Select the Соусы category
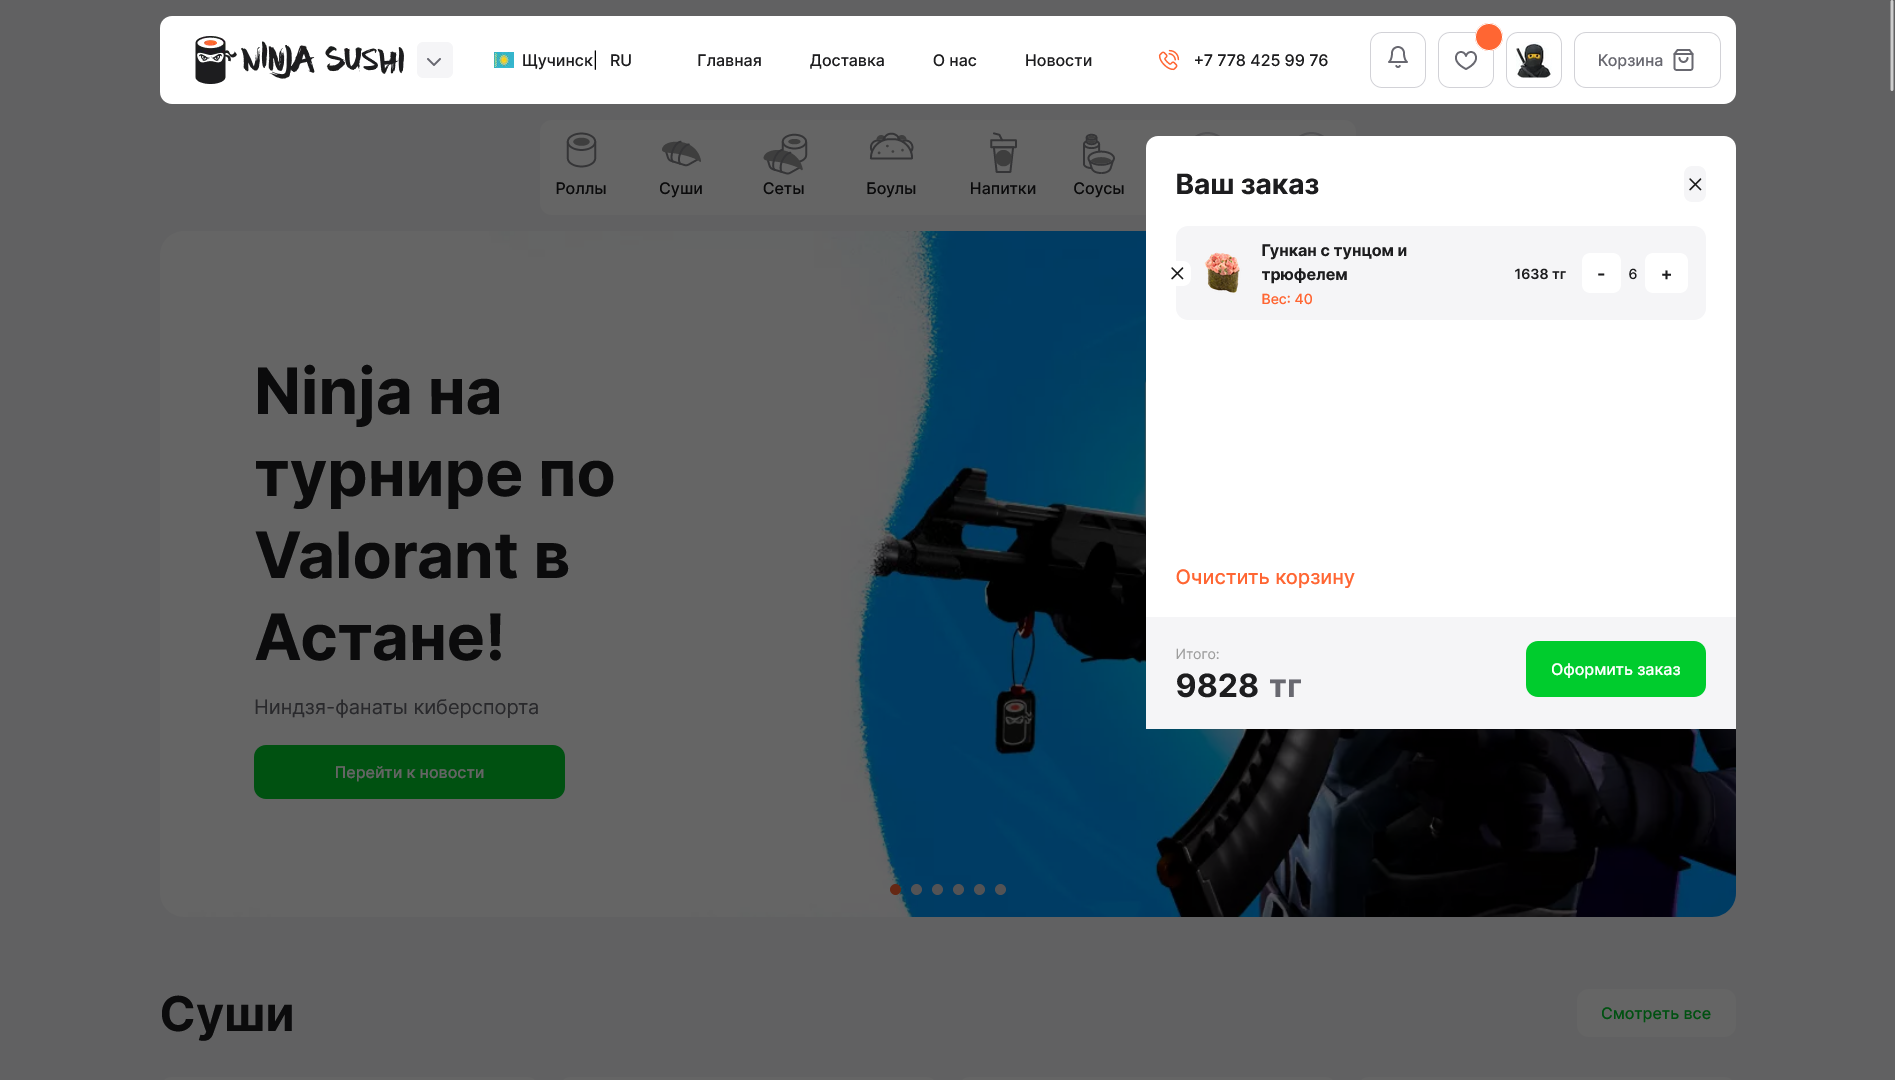1895x1080 pixels. 1099,166
